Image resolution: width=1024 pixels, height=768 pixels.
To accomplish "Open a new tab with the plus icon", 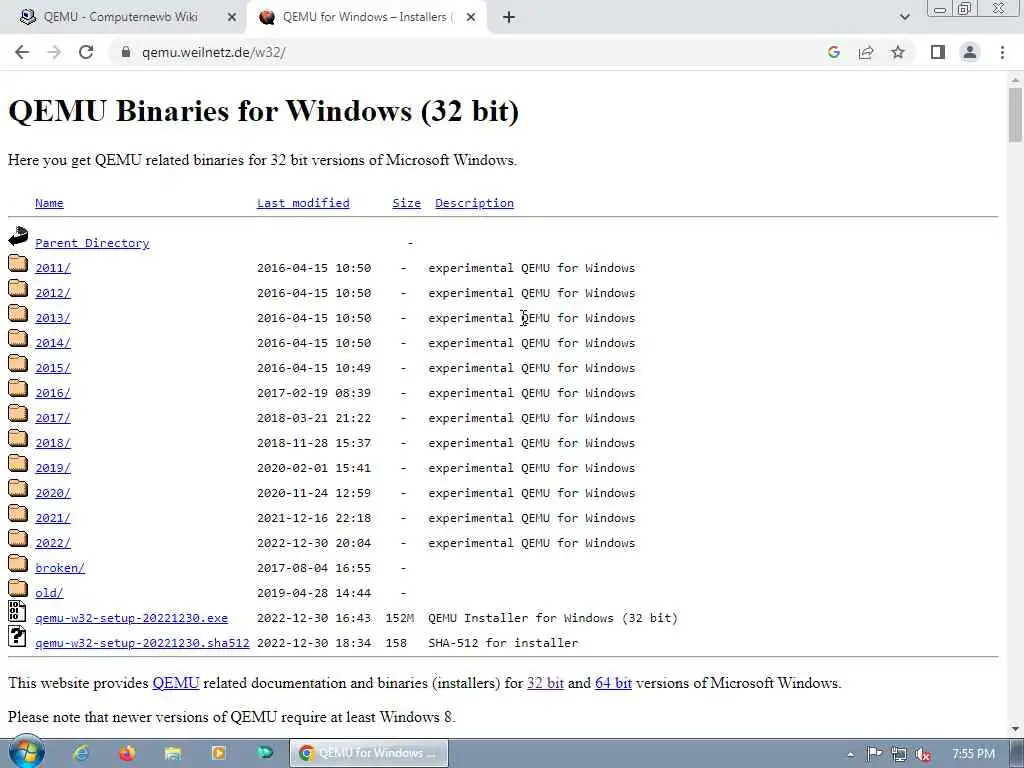I will [x=509, y=18].
